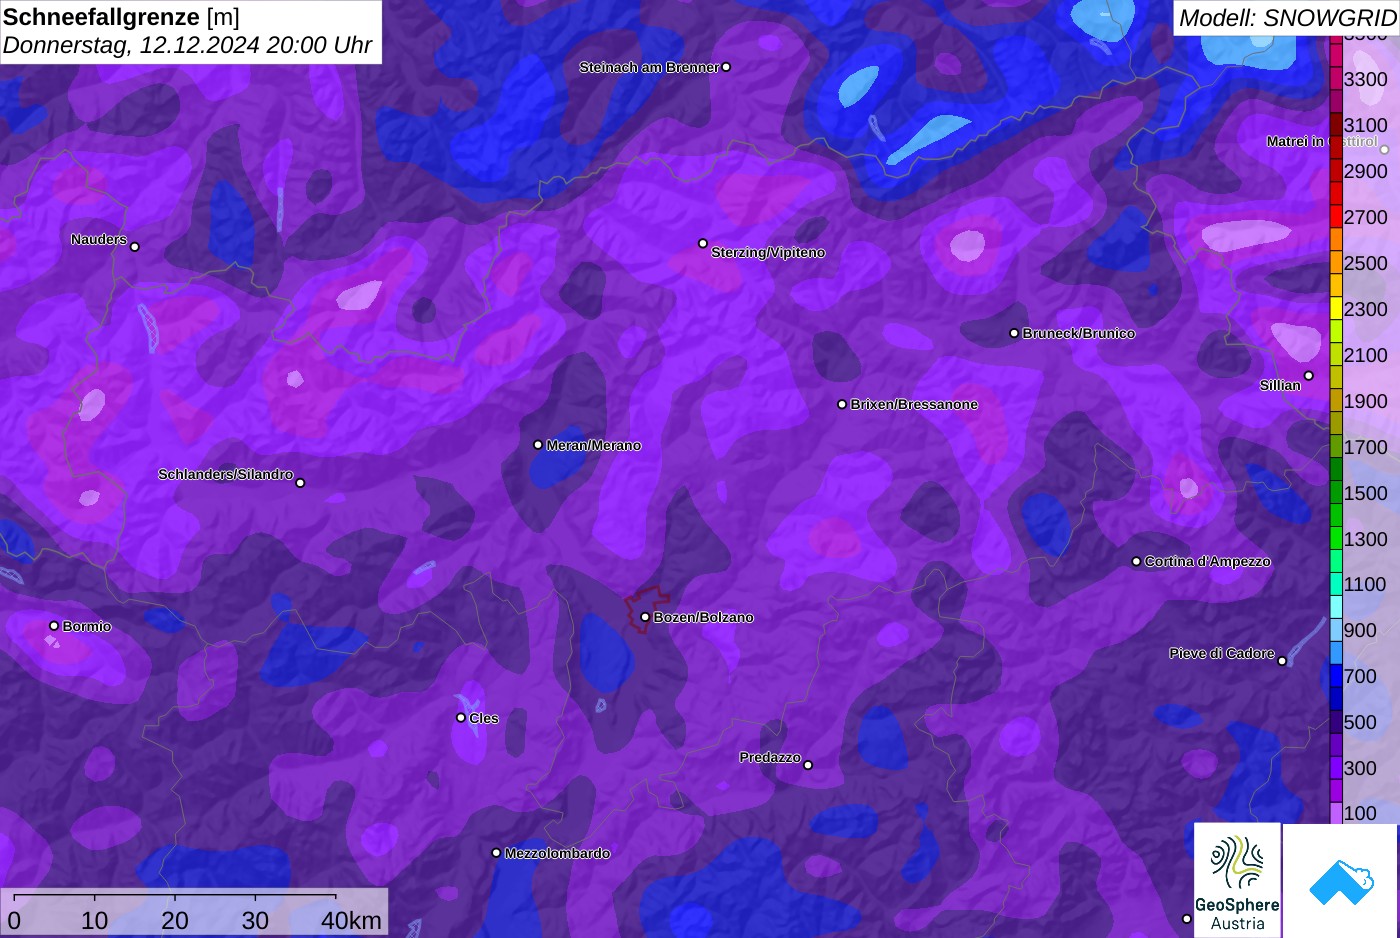This screenshot has height=938, width=1400.
Task: Click the date line Donnerstag, 12.12.2024 20:00 Uhr
Action: (187, 45)
